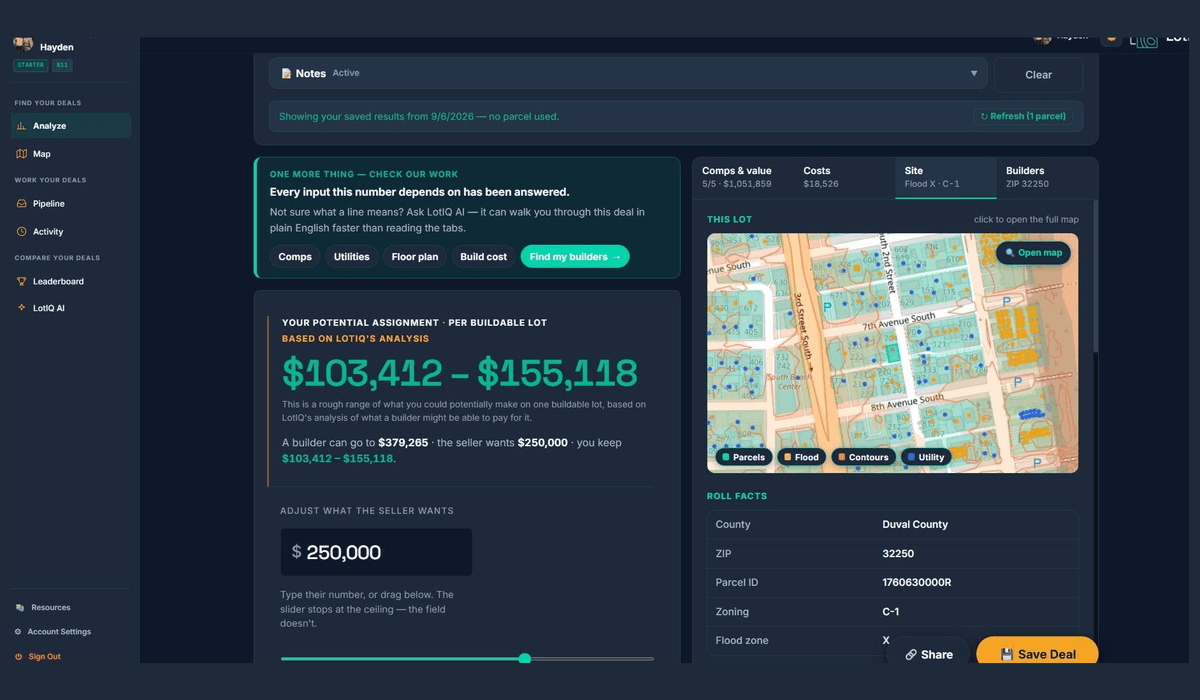This screenshot has width=1200, height=700.
Task: Click Open map on the lot map
Action: [x=1033, y=253]
